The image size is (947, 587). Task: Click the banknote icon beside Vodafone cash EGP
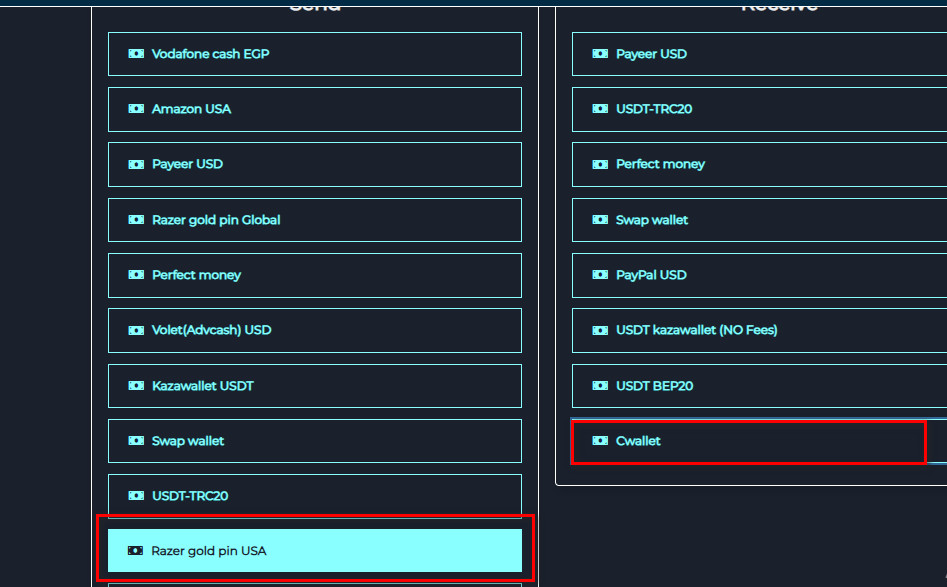click(x=136, y=54)
